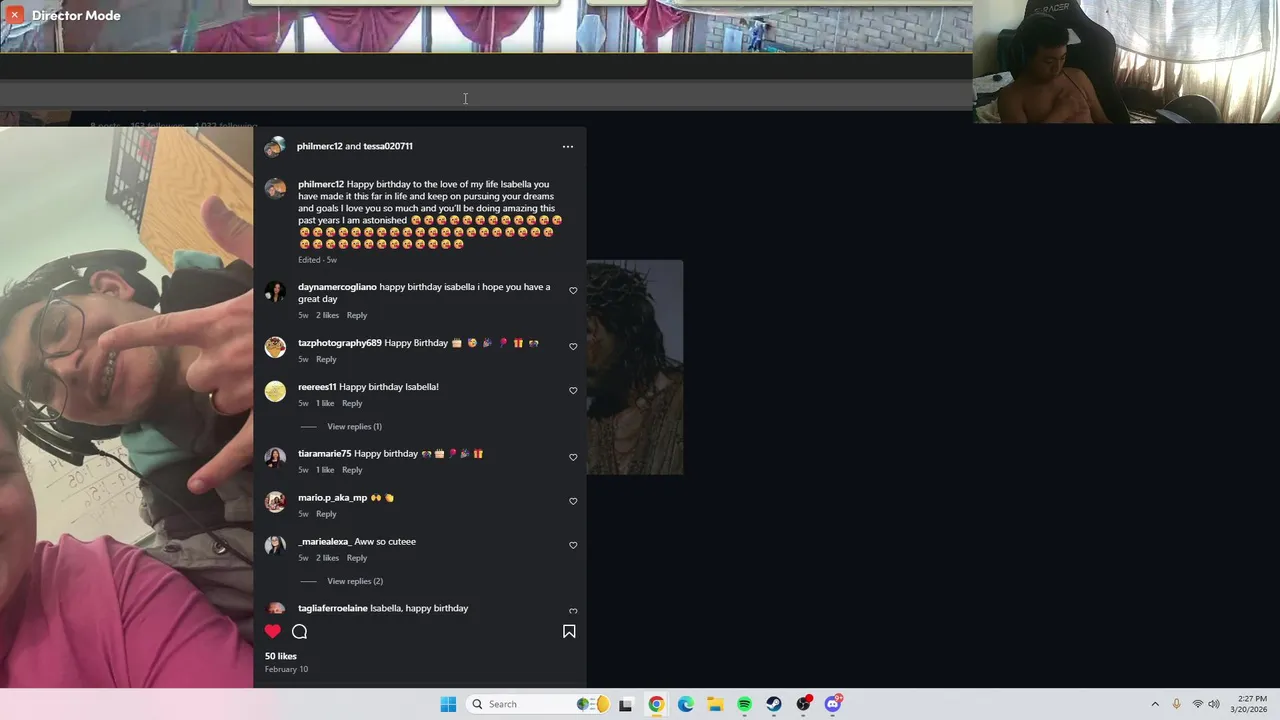Like daynamercogliano's comment
The width and height of the screenshot is (1280, 720).
click(x=573, y=291)
